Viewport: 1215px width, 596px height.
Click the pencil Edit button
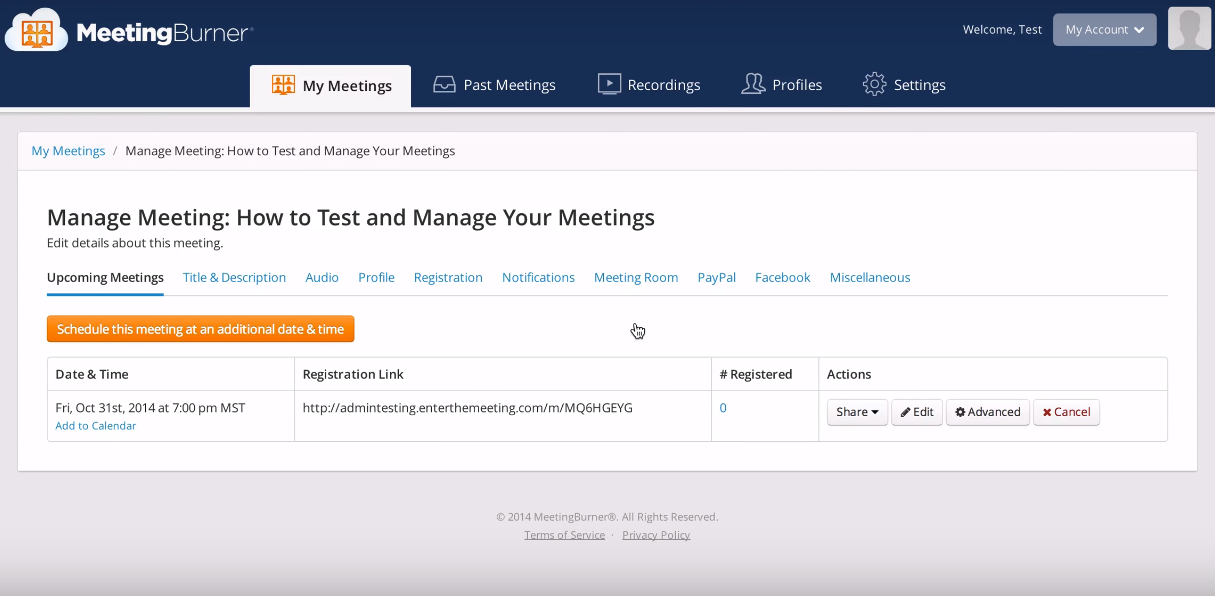tap(917, 412)
